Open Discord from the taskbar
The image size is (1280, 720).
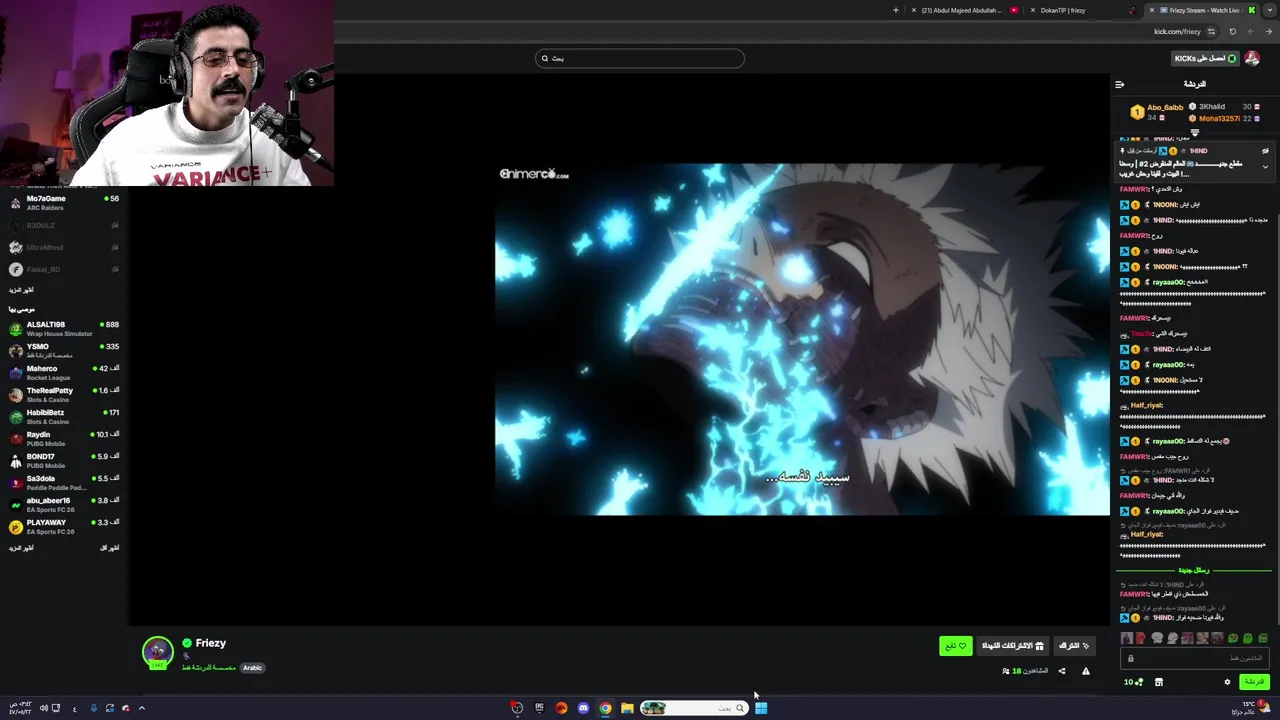tap(583, 708)
